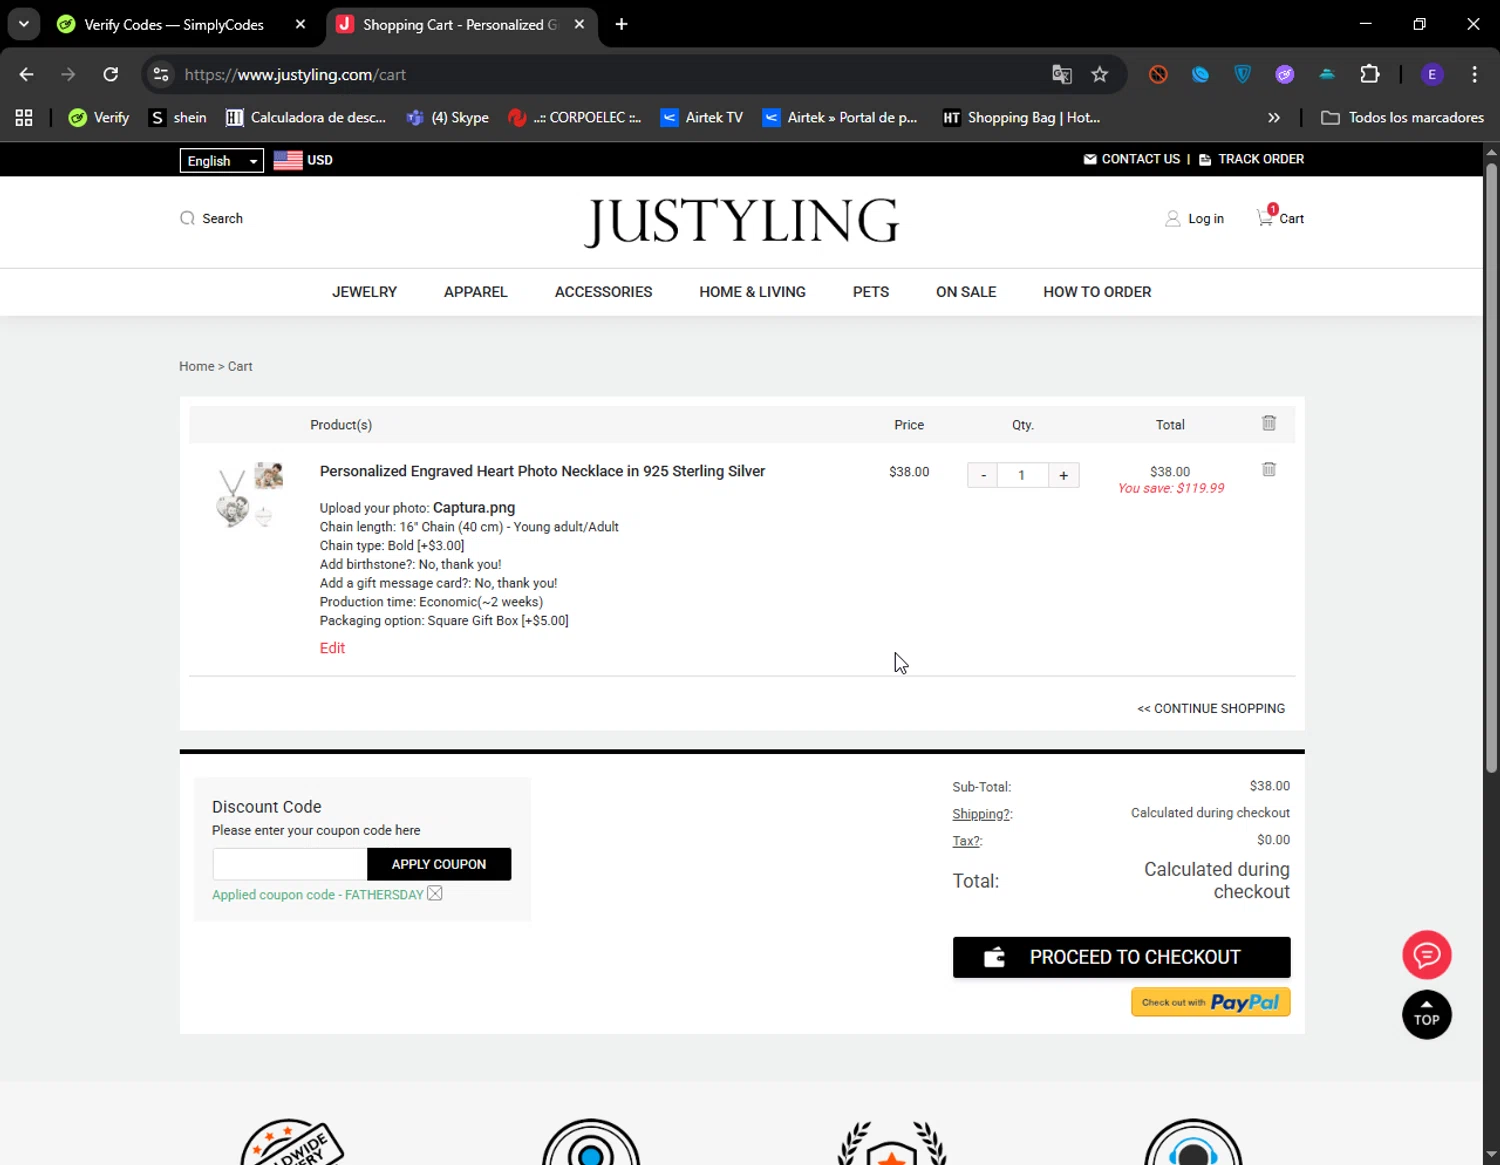Reload the current page
Image resolution: width=1500 pixels, height=1165 pixels.
[111, 74]
